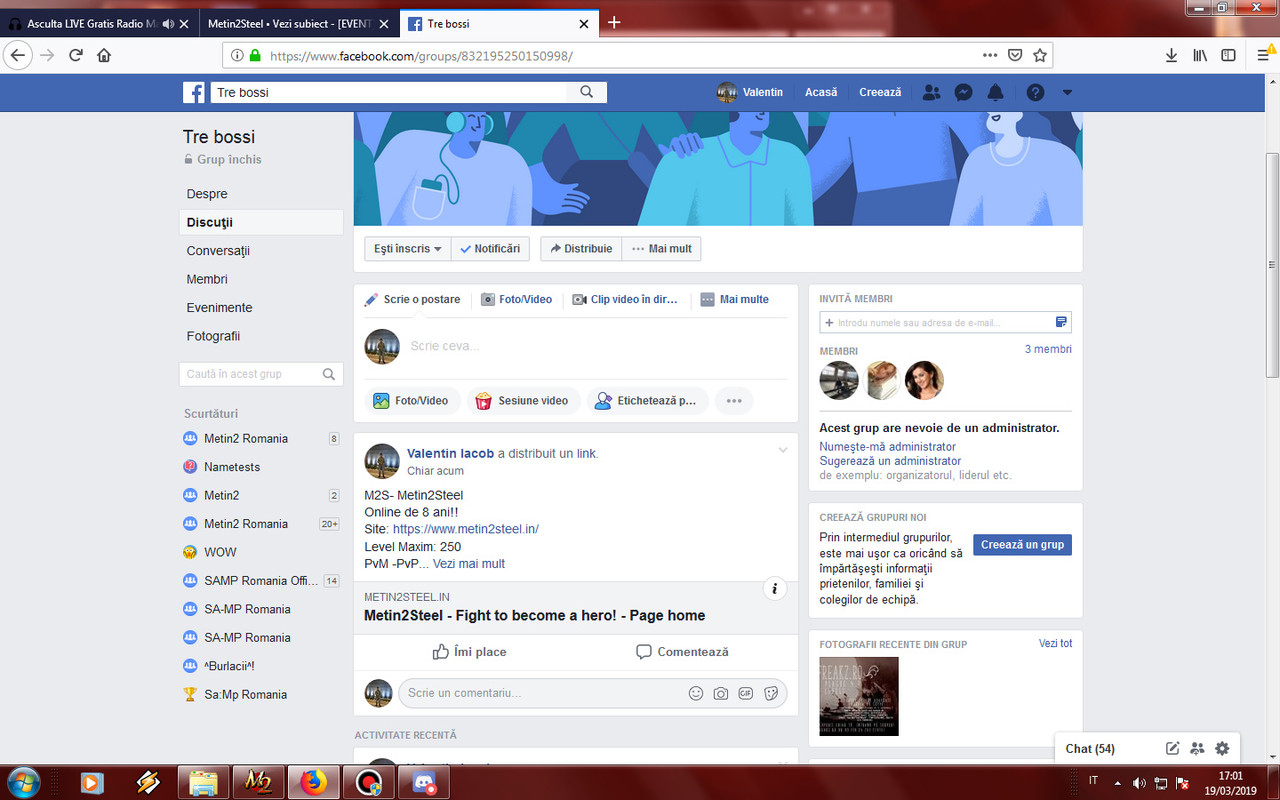
Task: Go back with Firefox back arrow
Action: click(x=17, y=55)
